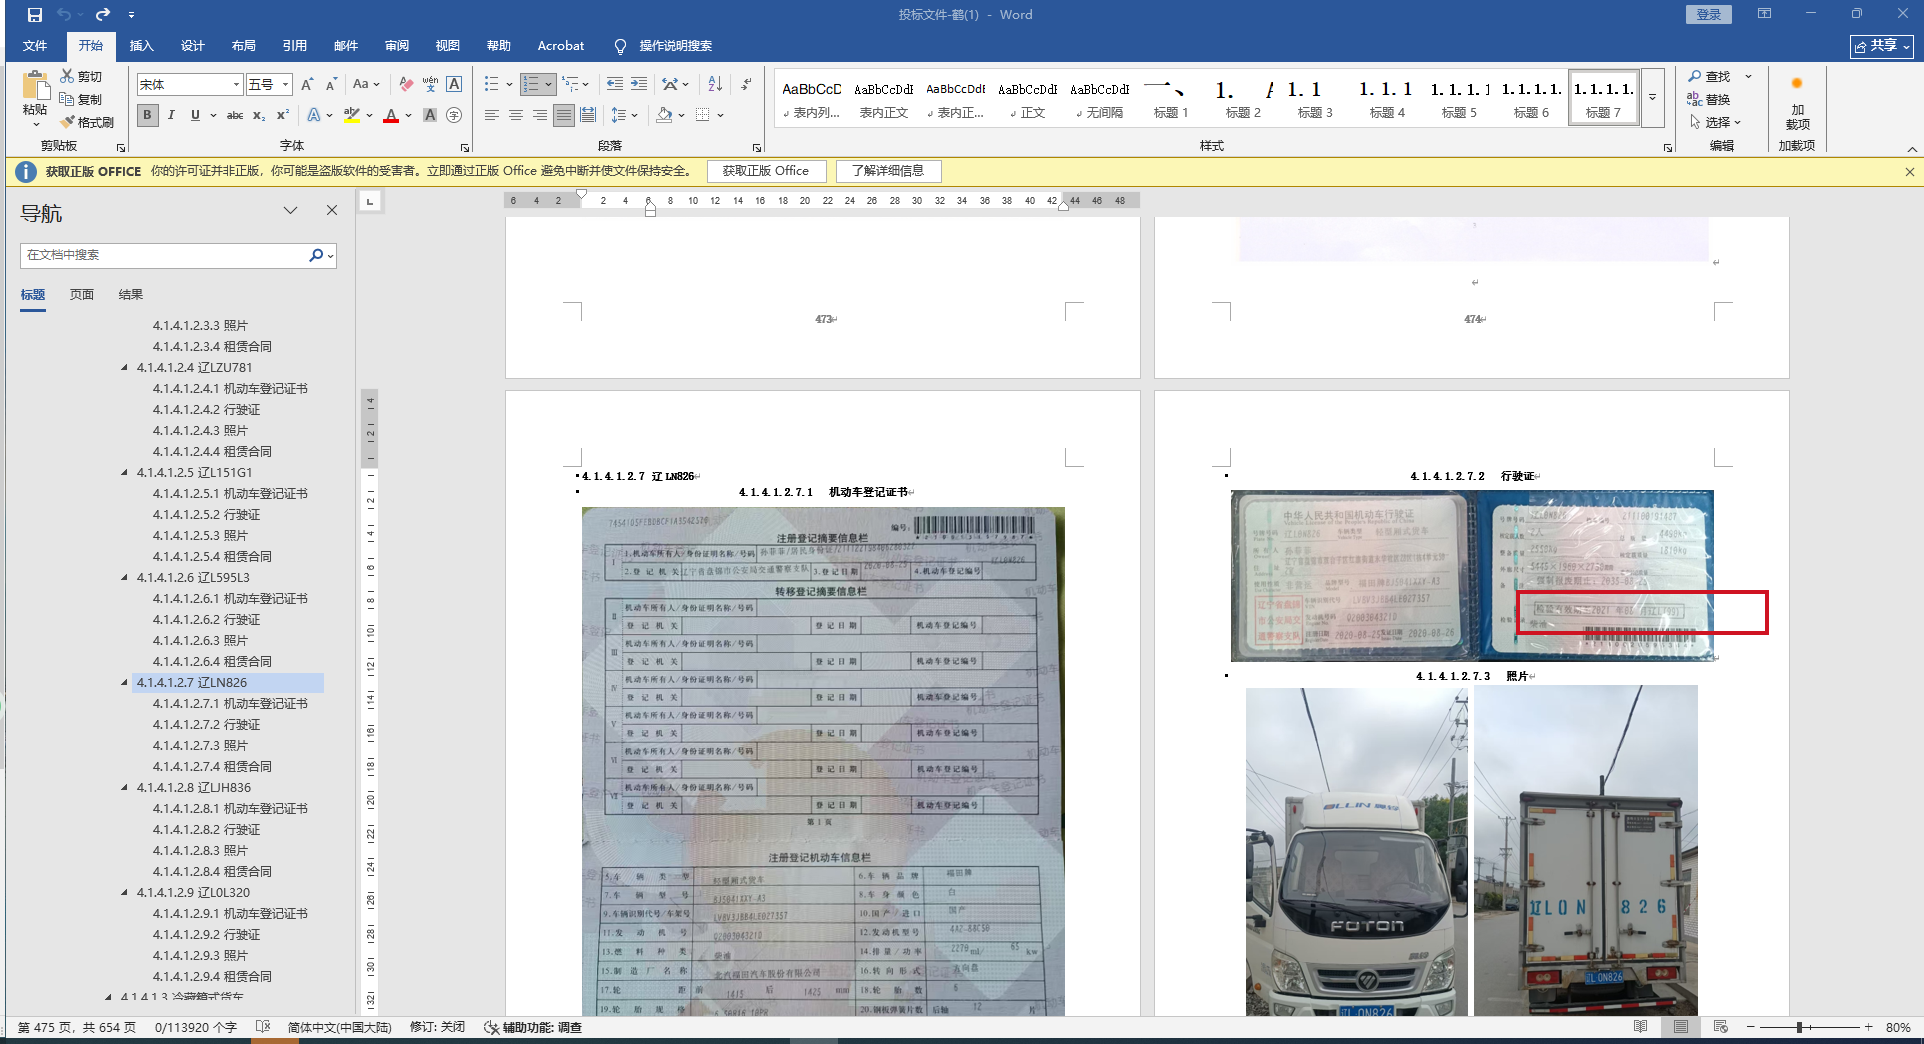The height and width of the screenshot is (1044, 1924).
Task: Apply the 标题 1 heading style
Action: click(1171, 98)
